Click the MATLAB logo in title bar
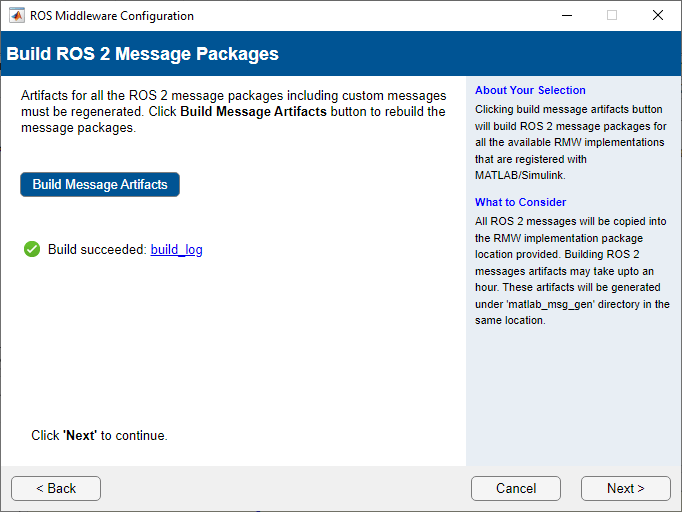Screen dimensions: 682x512 tap(17, 16)
